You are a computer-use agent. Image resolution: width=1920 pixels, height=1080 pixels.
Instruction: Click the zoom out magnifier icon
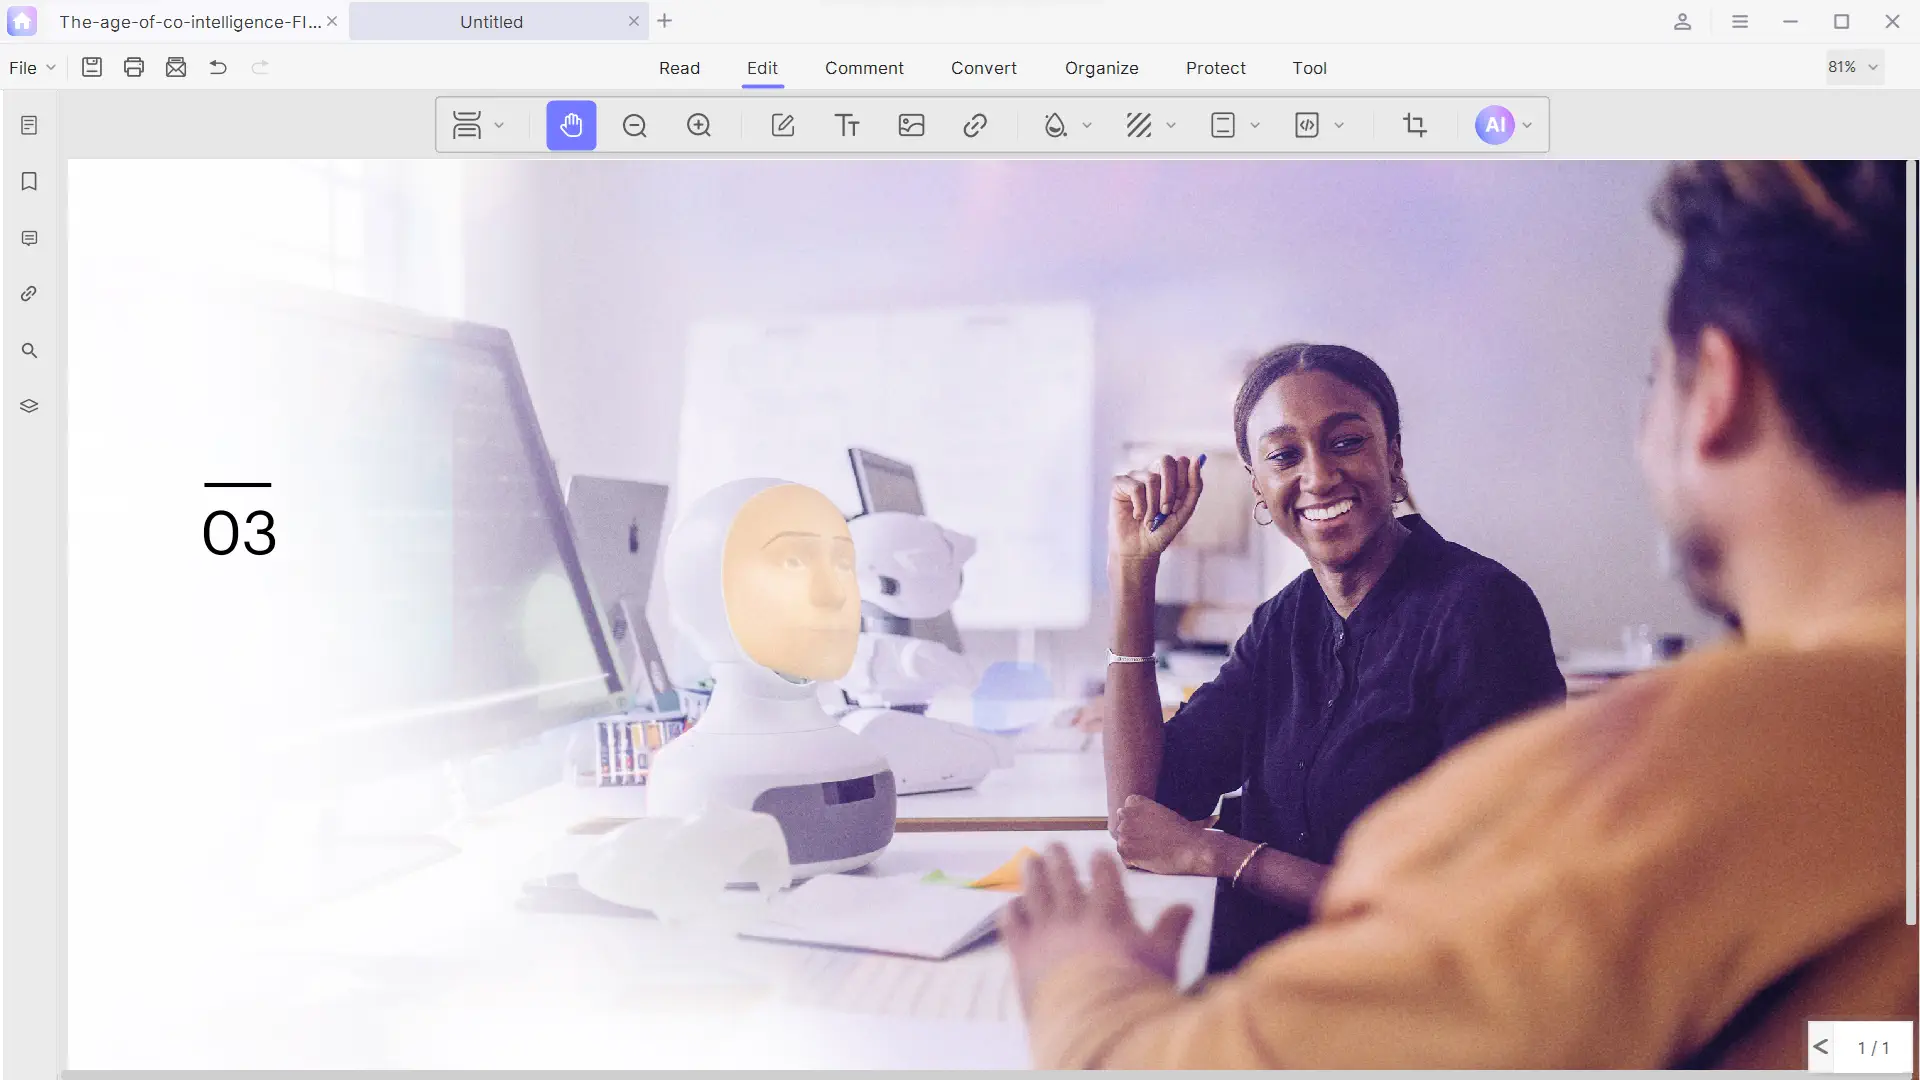[635, 125]
